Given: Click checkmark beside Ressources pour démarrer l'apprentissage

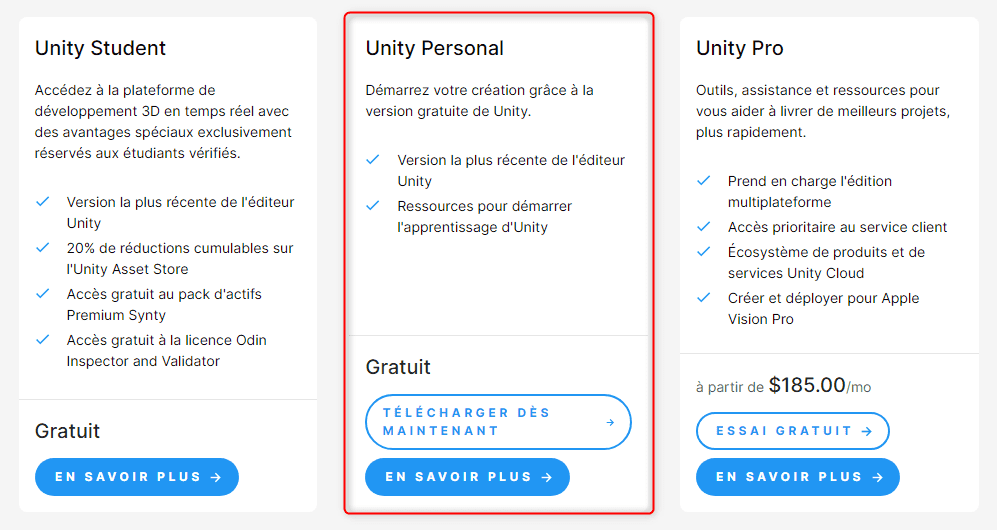Looking at the screenshot, I should [373, 206].
